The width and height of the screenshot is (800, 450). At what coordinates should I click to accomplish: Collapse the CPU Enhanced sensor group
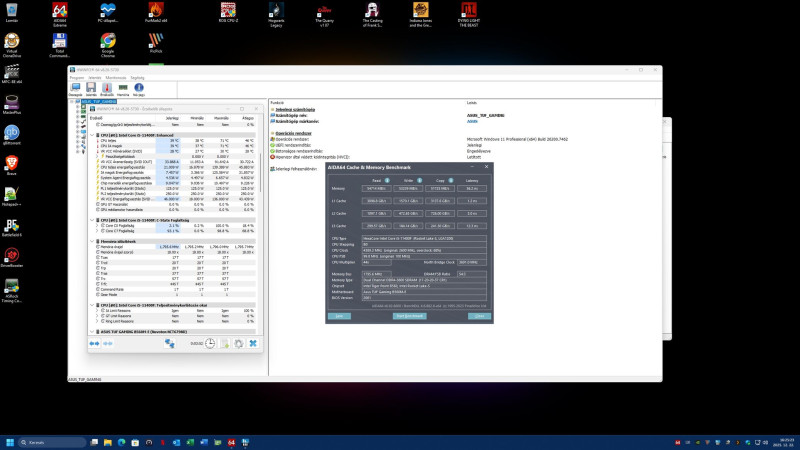(92, 135)
